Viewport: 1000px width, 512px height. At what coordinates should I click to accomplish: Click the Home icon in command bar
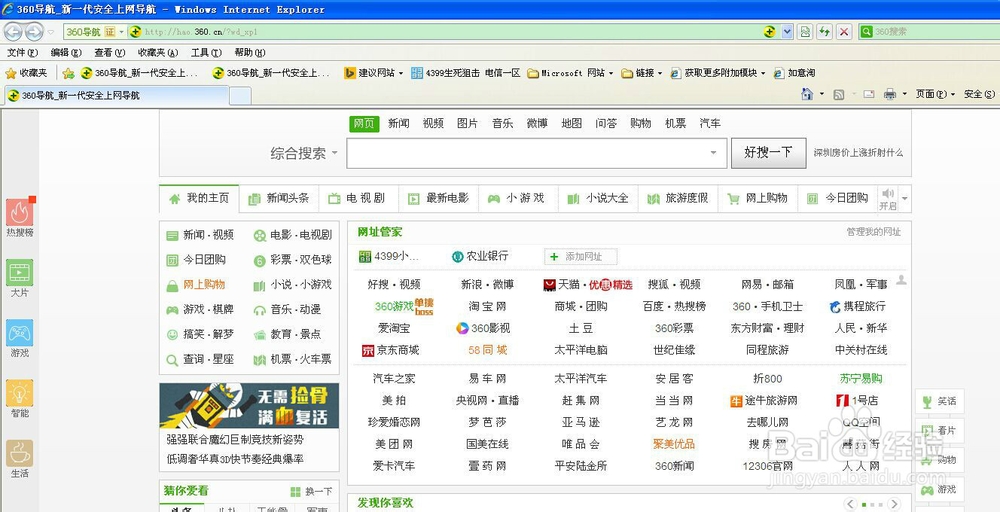807,94
